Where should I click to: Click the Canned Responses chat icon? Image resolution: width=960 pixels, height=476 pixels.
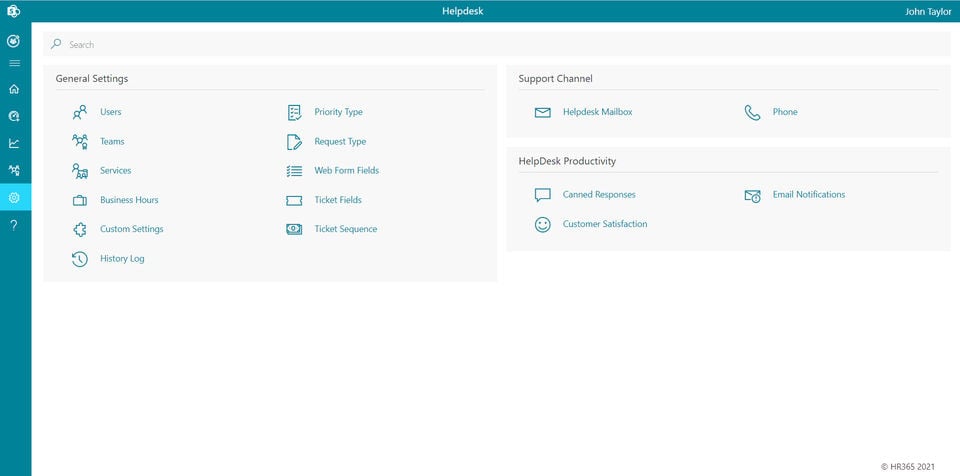click(x=542, y=195)
